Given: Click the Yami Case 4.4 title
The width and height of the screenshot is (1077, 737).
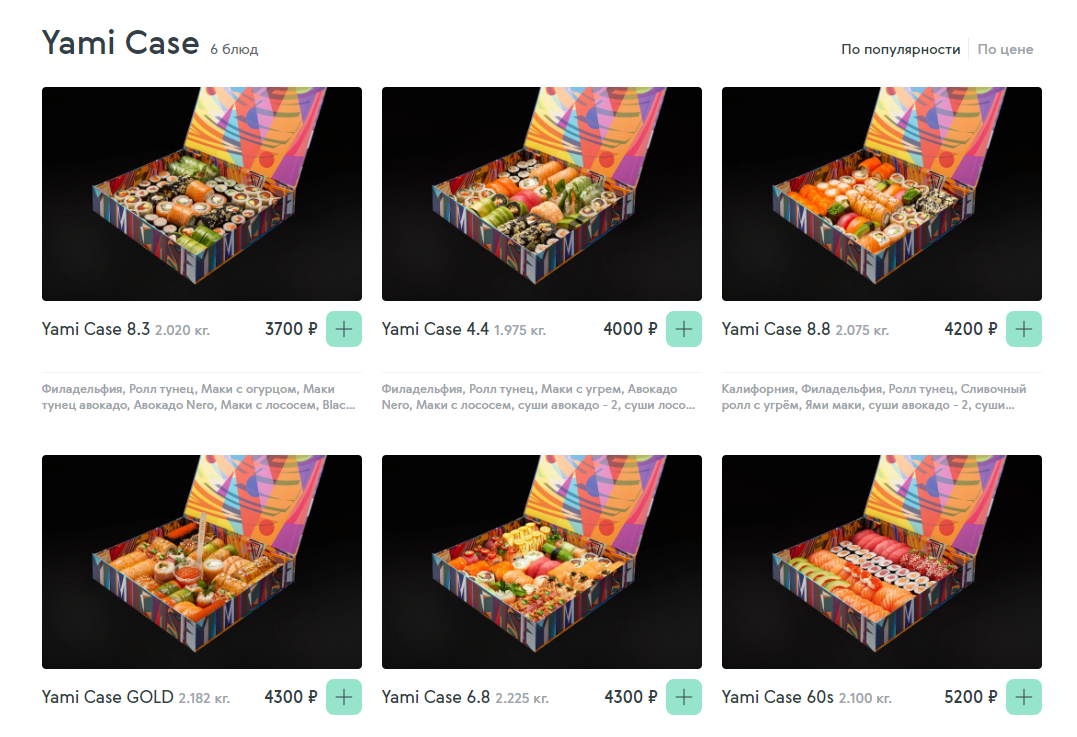Looking at the screenshot, I should [x=435, y=329].
